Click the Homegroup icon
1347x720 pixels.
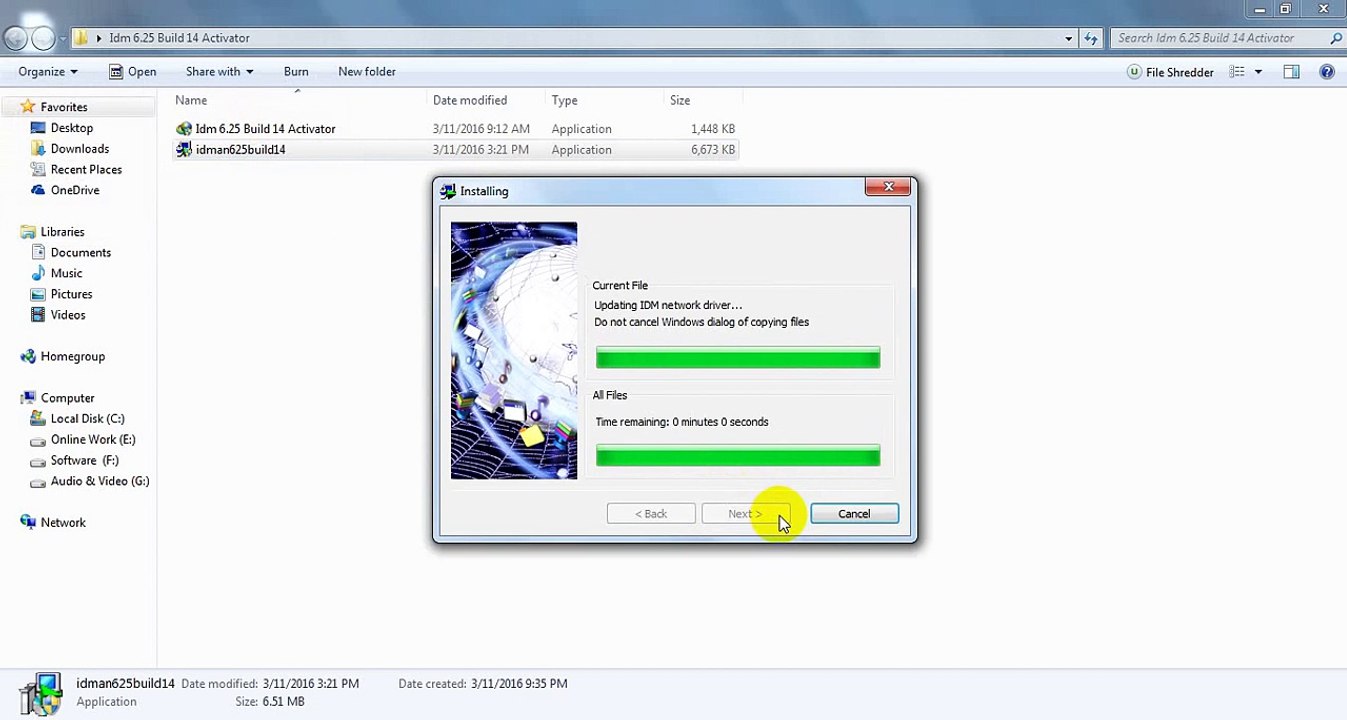[x=28, y=356]
